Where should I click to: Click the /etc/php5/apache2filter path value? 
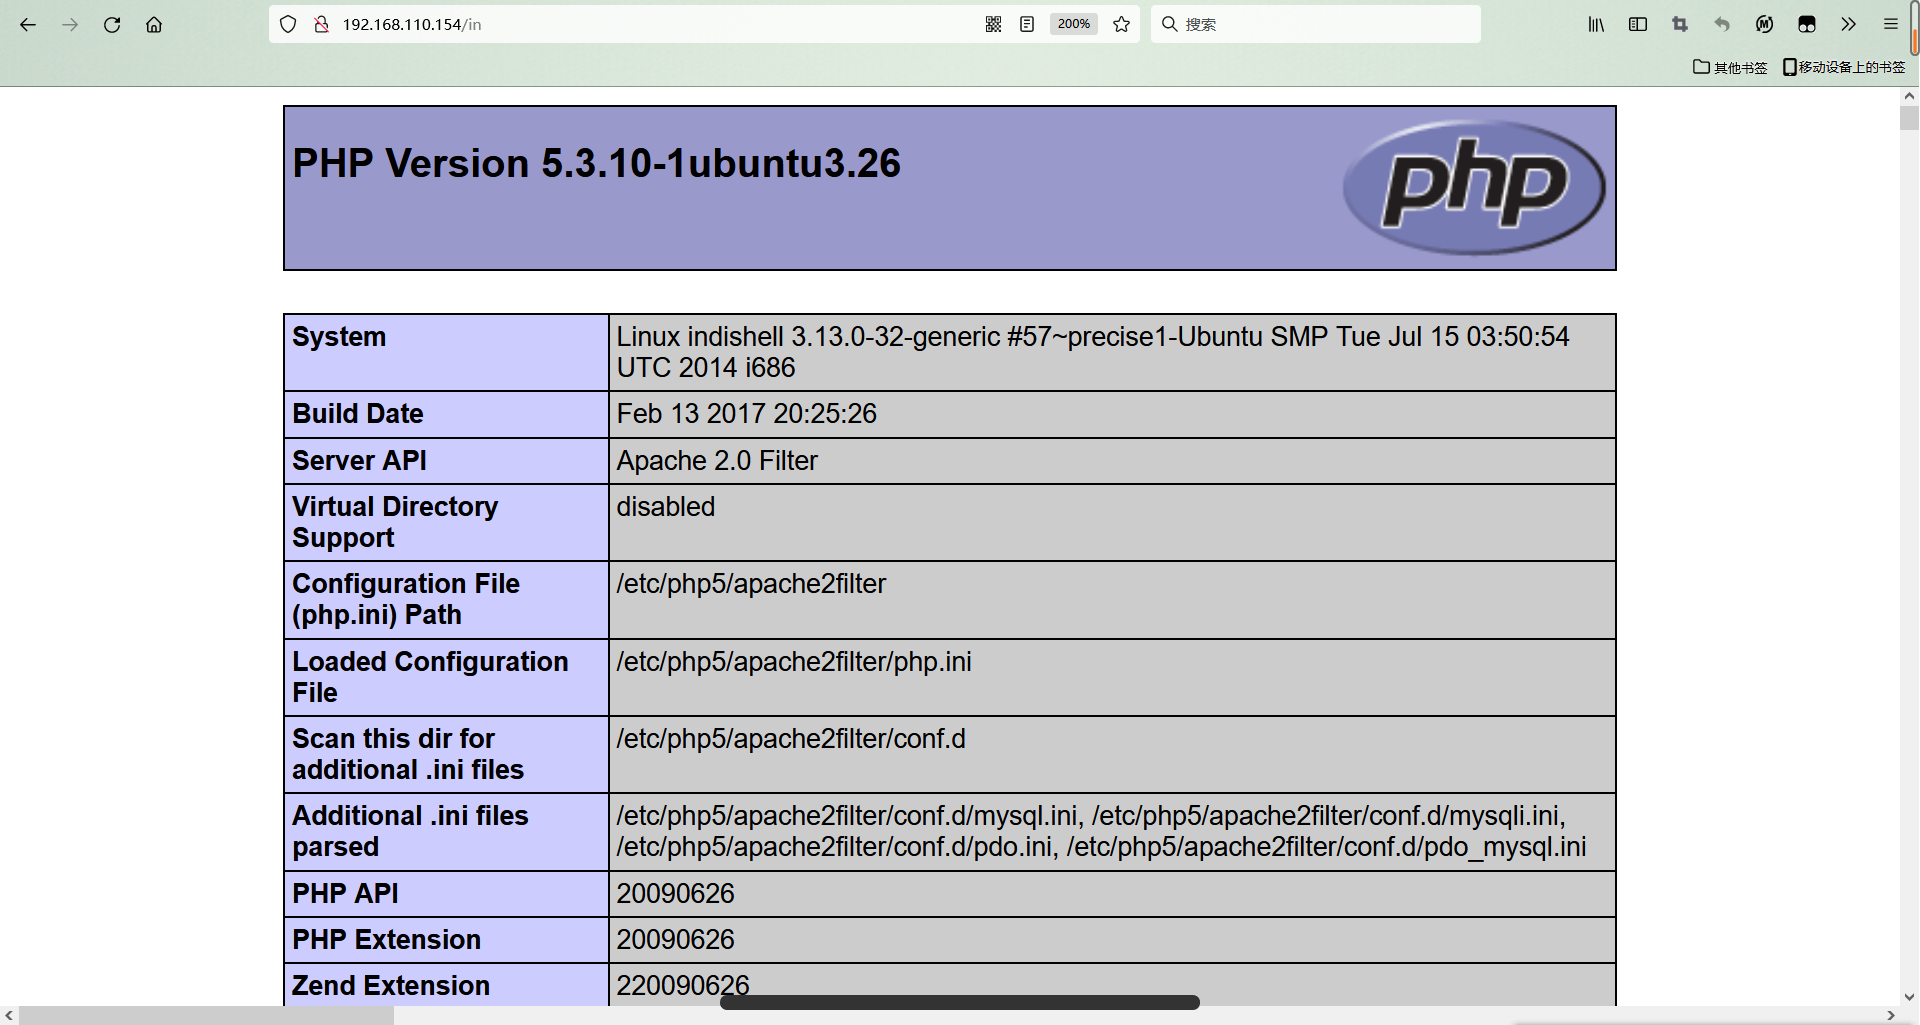[751, 584]
